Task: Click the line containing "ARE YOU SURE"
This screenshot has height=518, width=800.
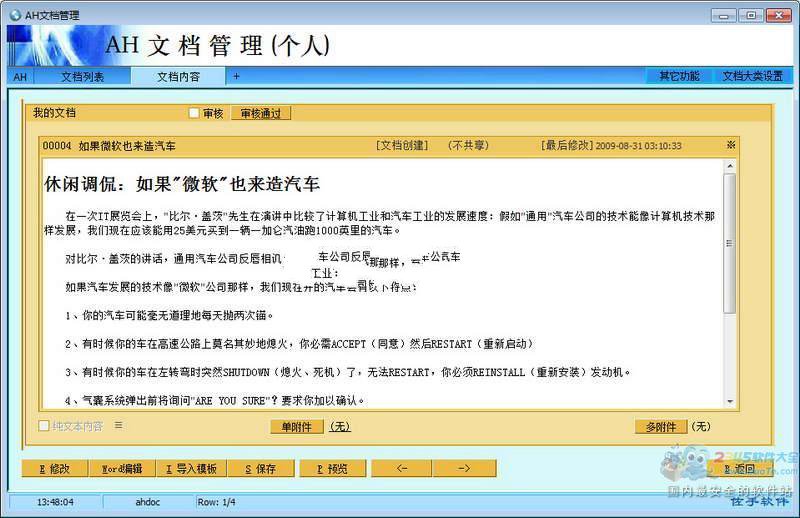Action: 215,401
